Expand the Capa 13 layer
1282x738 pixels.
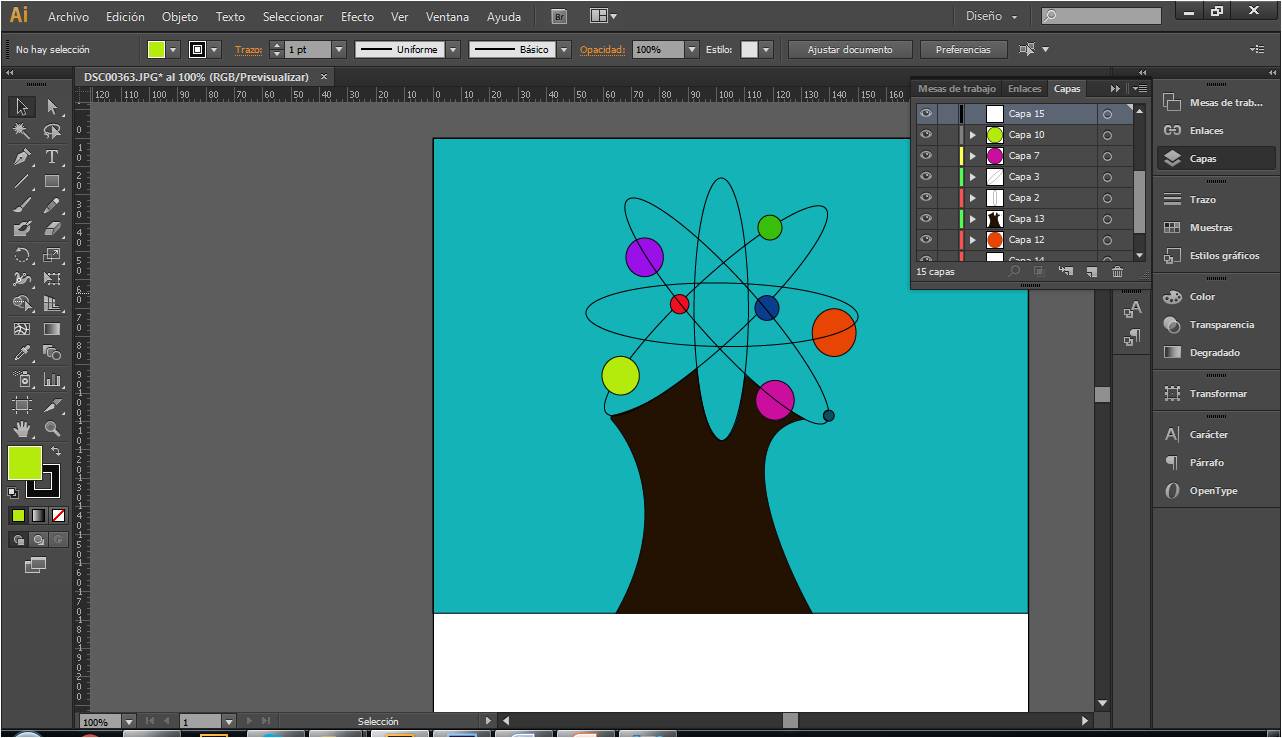pyautogui.click(x=972, y=219)
